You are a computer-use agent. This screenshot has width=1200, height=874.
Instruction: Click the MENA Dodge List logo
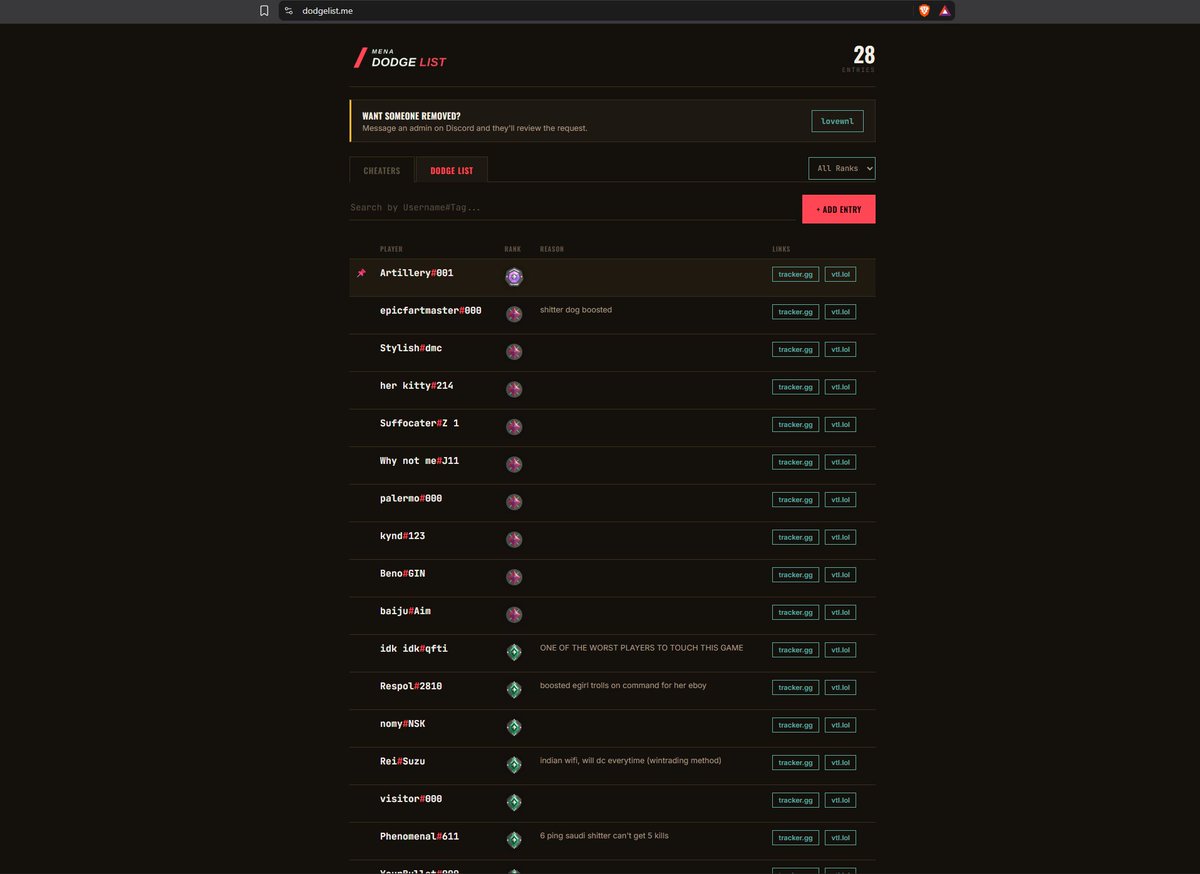point(400,58)
